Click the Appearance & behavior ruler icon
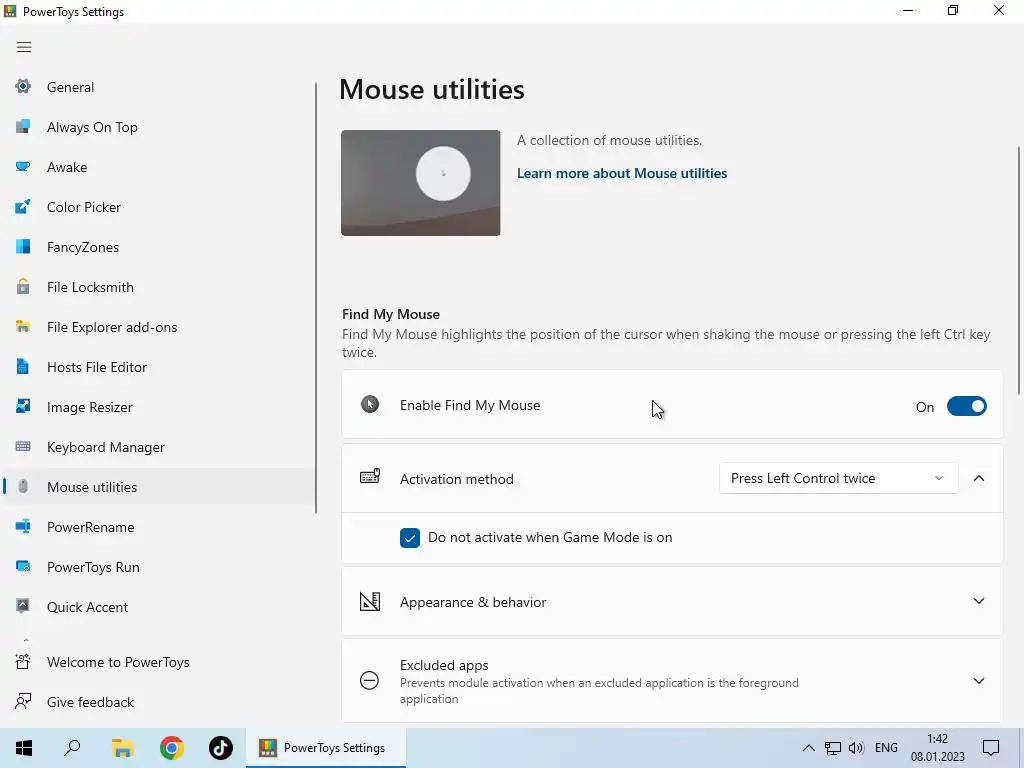The width and height of the screenshot is (1024, 768). pyautogui.click(x=370, y=601)
